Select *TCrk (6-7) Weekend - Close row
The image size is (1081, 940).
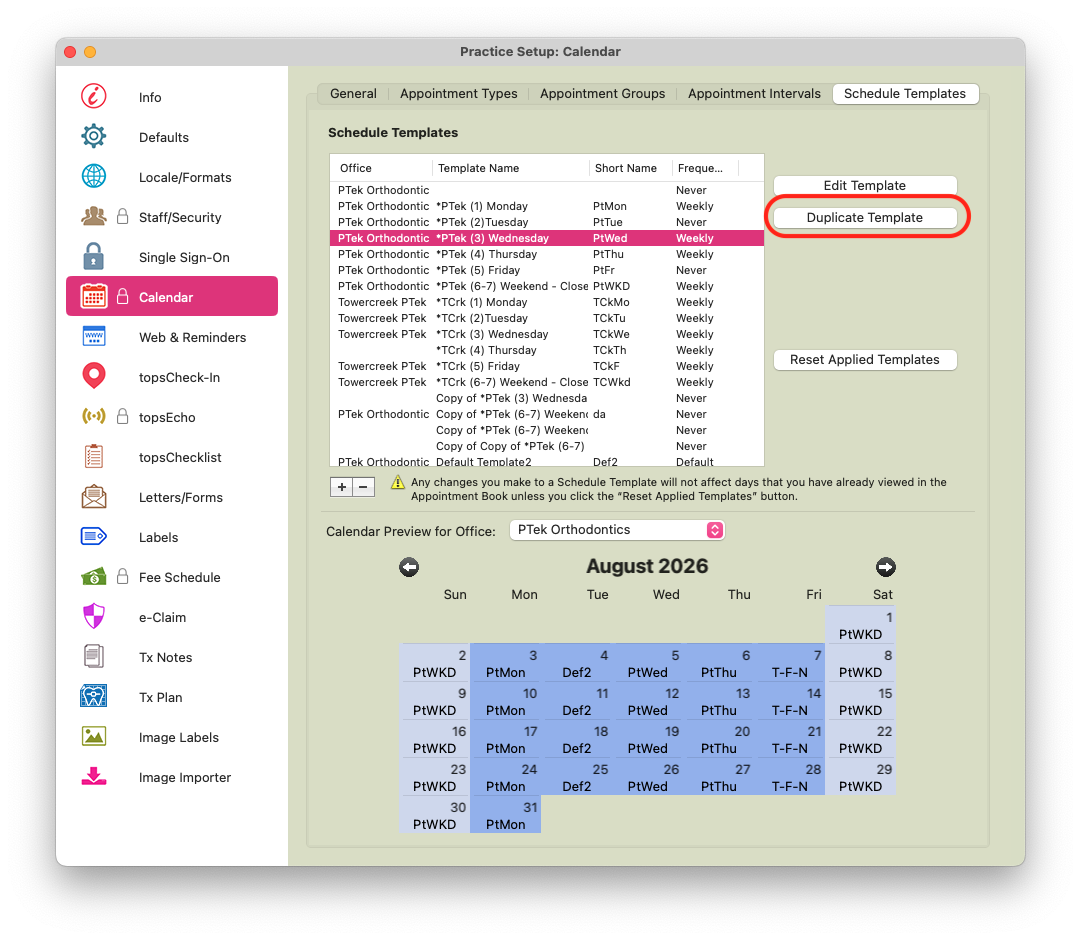547,382
